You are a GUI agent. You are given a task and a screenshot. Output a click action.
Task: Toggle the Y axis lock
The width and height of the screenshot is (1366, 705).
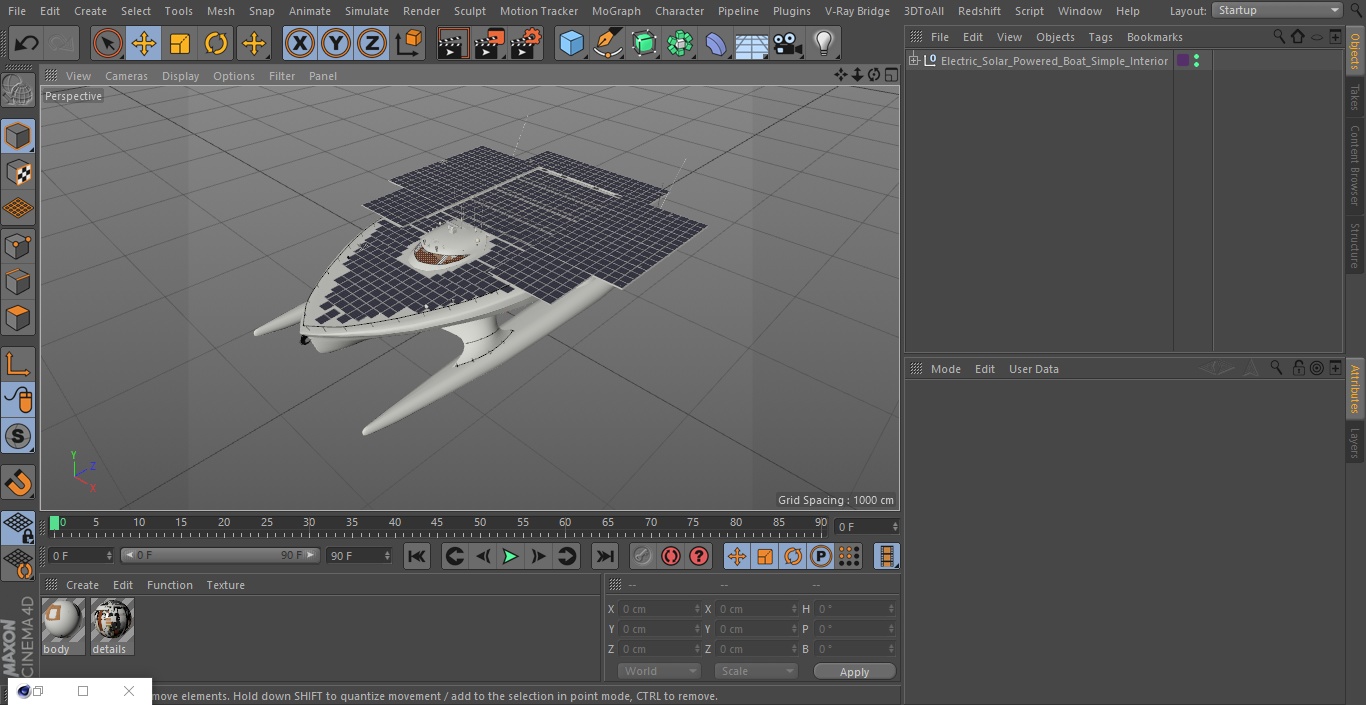click(x=336, y=43)
